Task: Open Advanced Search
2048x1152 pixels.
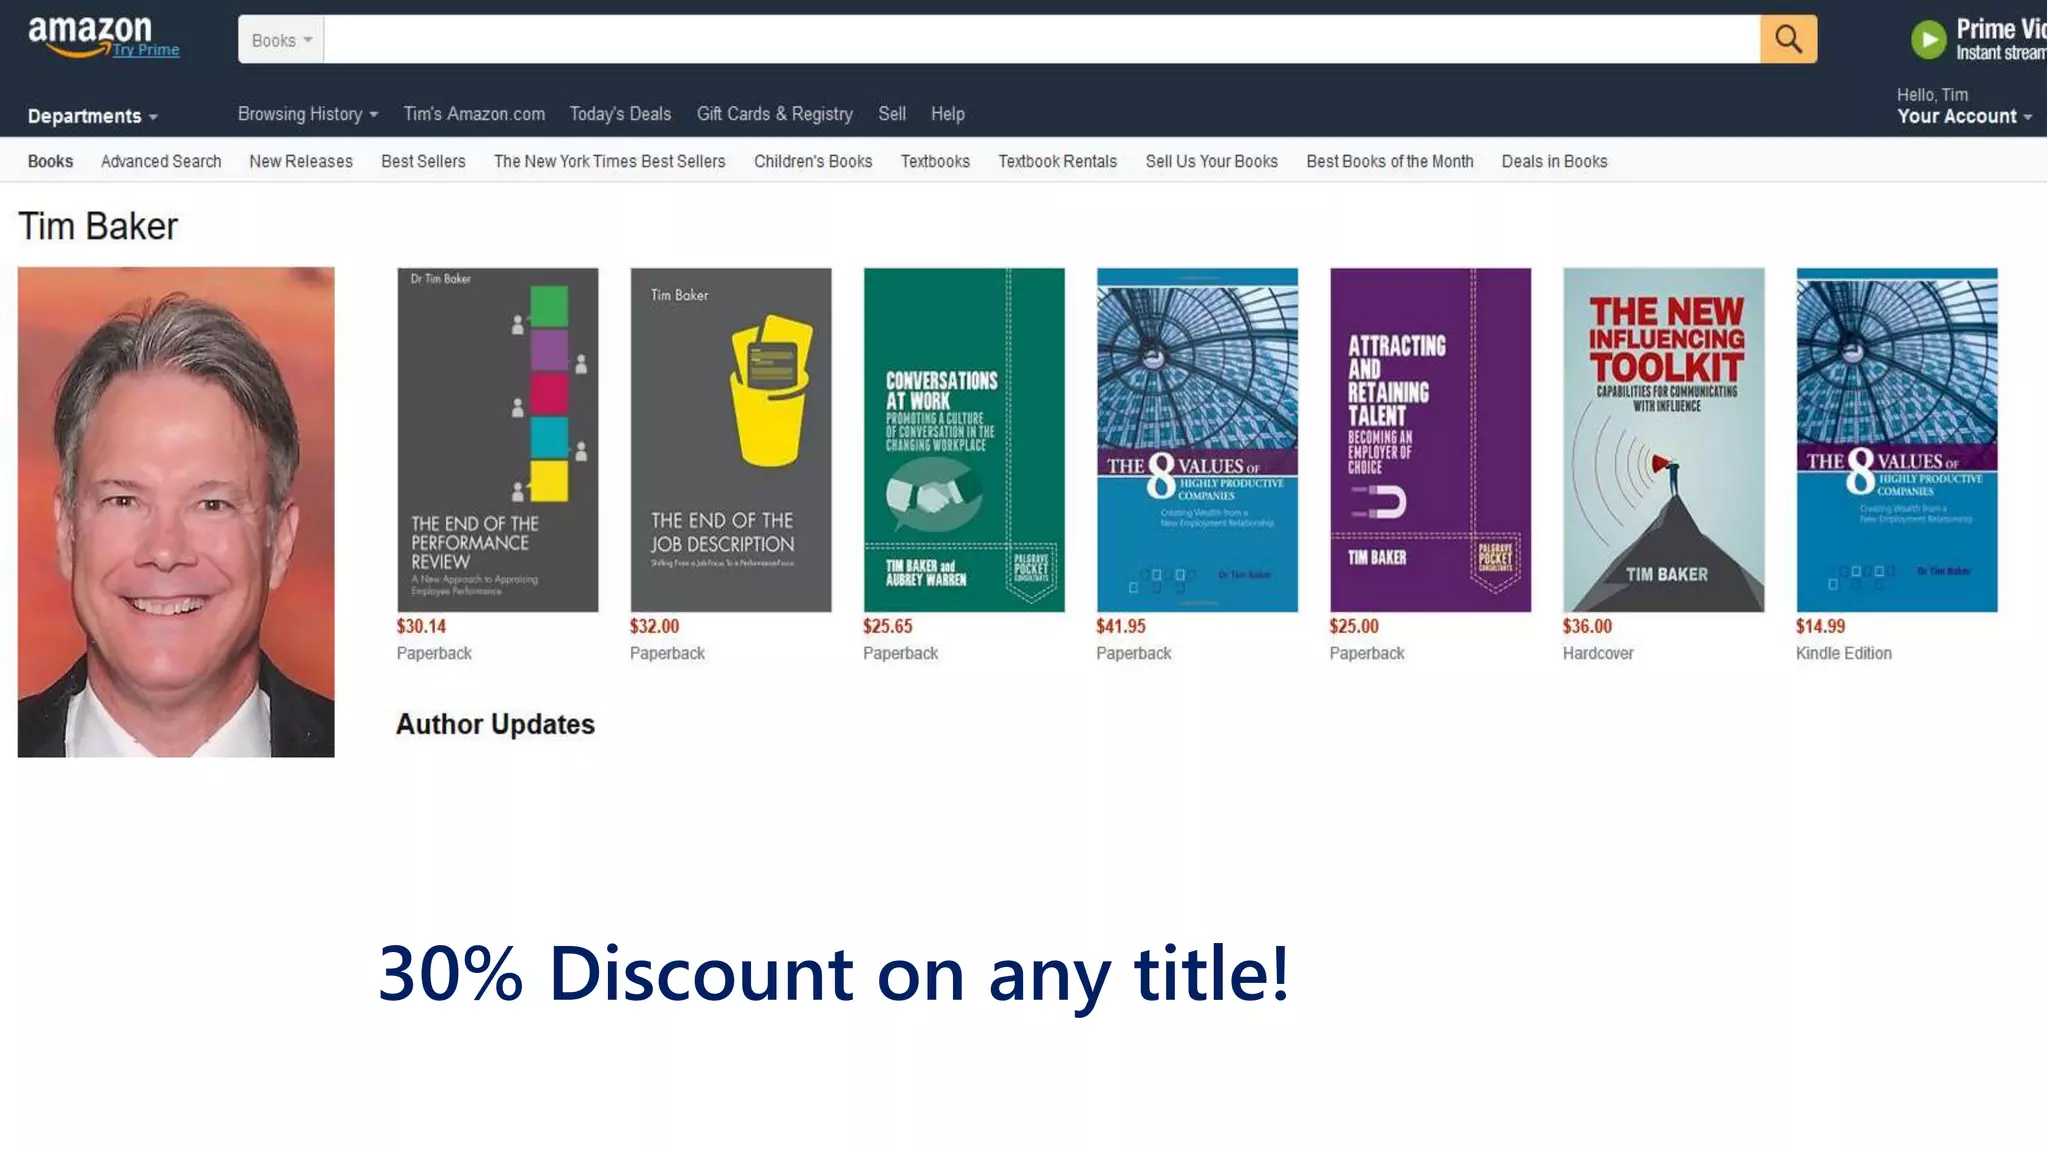Action: [x=161, y=161]
